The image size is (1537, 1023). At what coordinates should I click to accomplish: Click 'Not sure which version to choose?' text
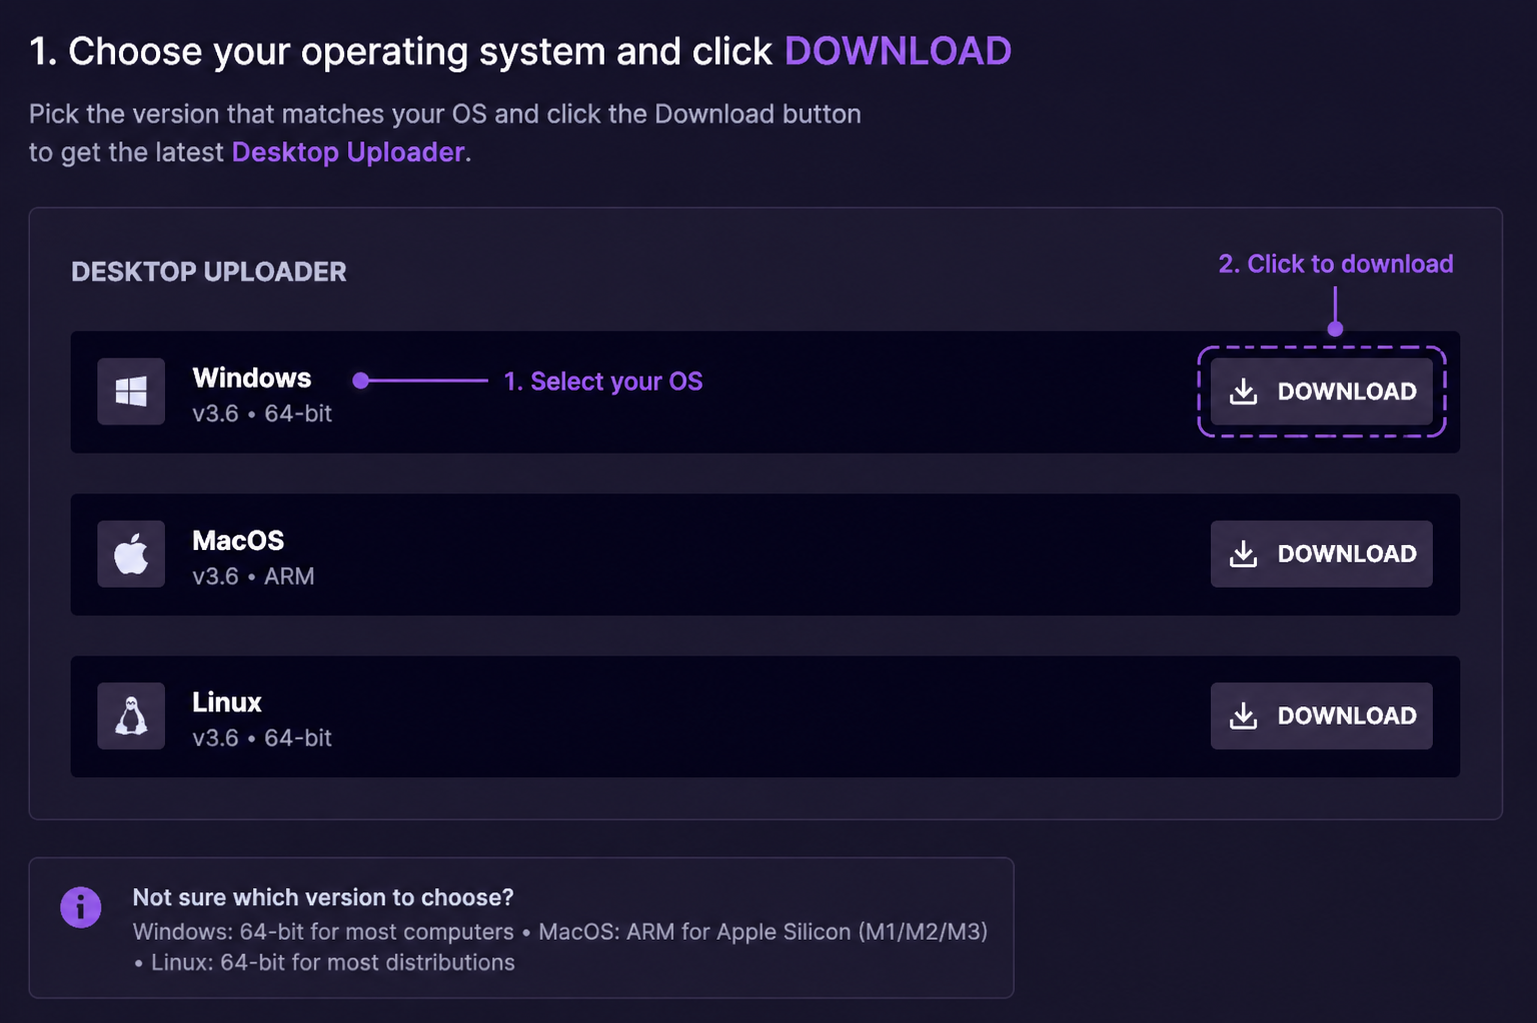coord(323,897)
